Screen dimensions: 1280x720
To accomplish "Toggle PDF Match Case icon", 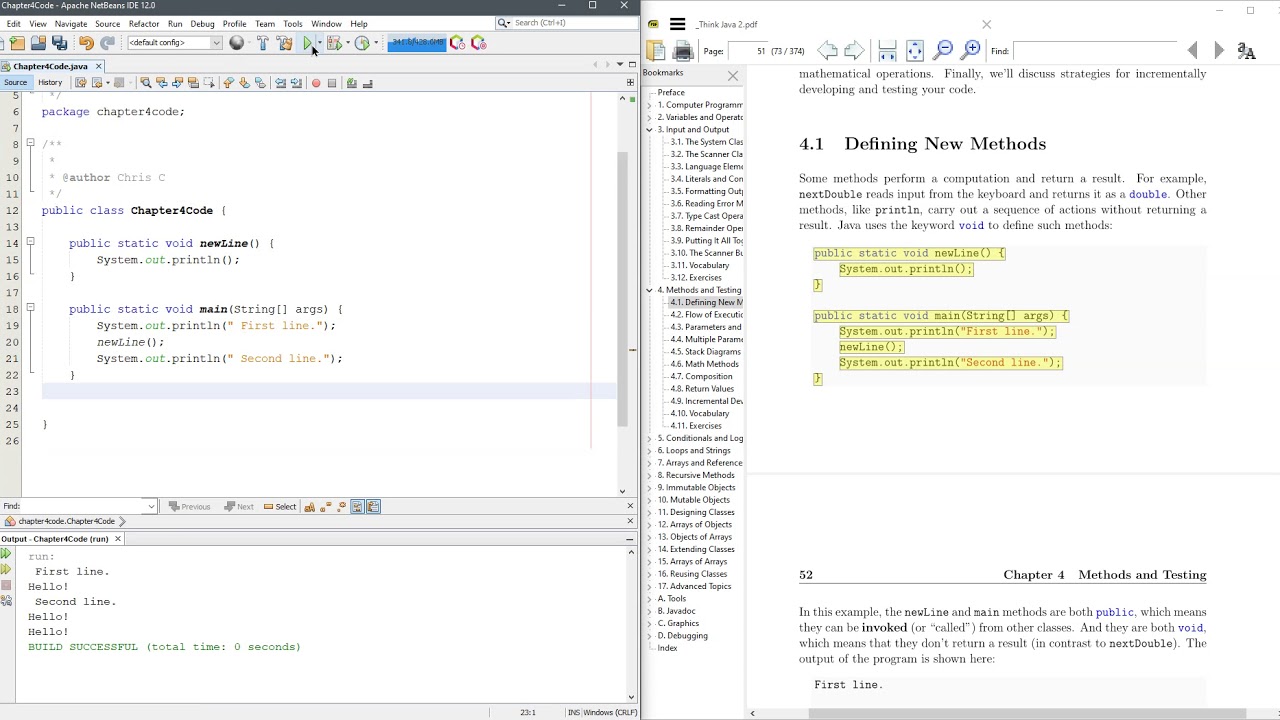I will 1246,51.
